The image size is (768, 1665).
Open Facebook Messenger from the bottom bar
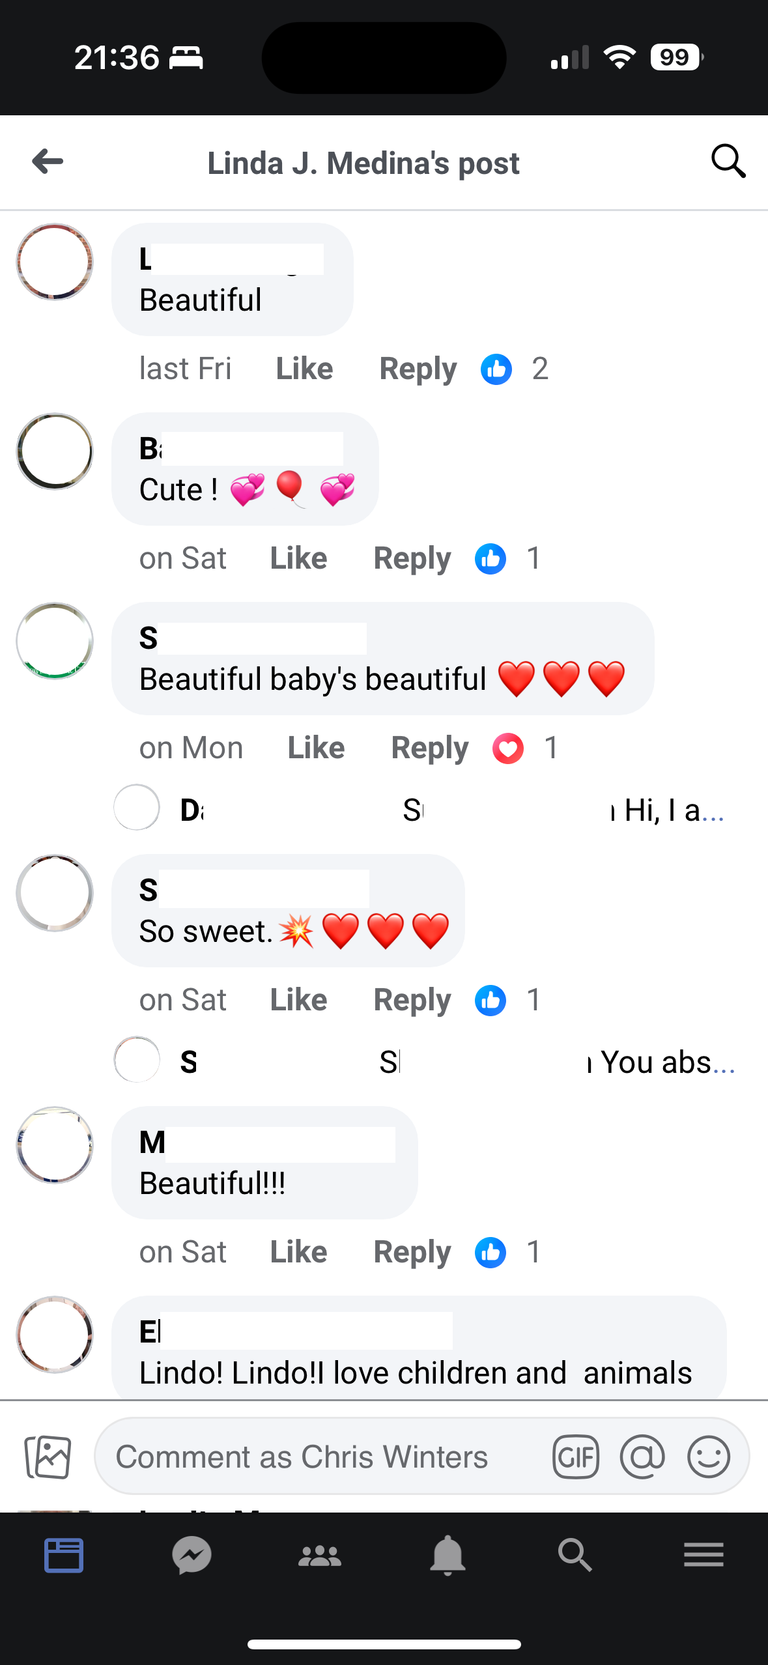[x=191, y=1555]
